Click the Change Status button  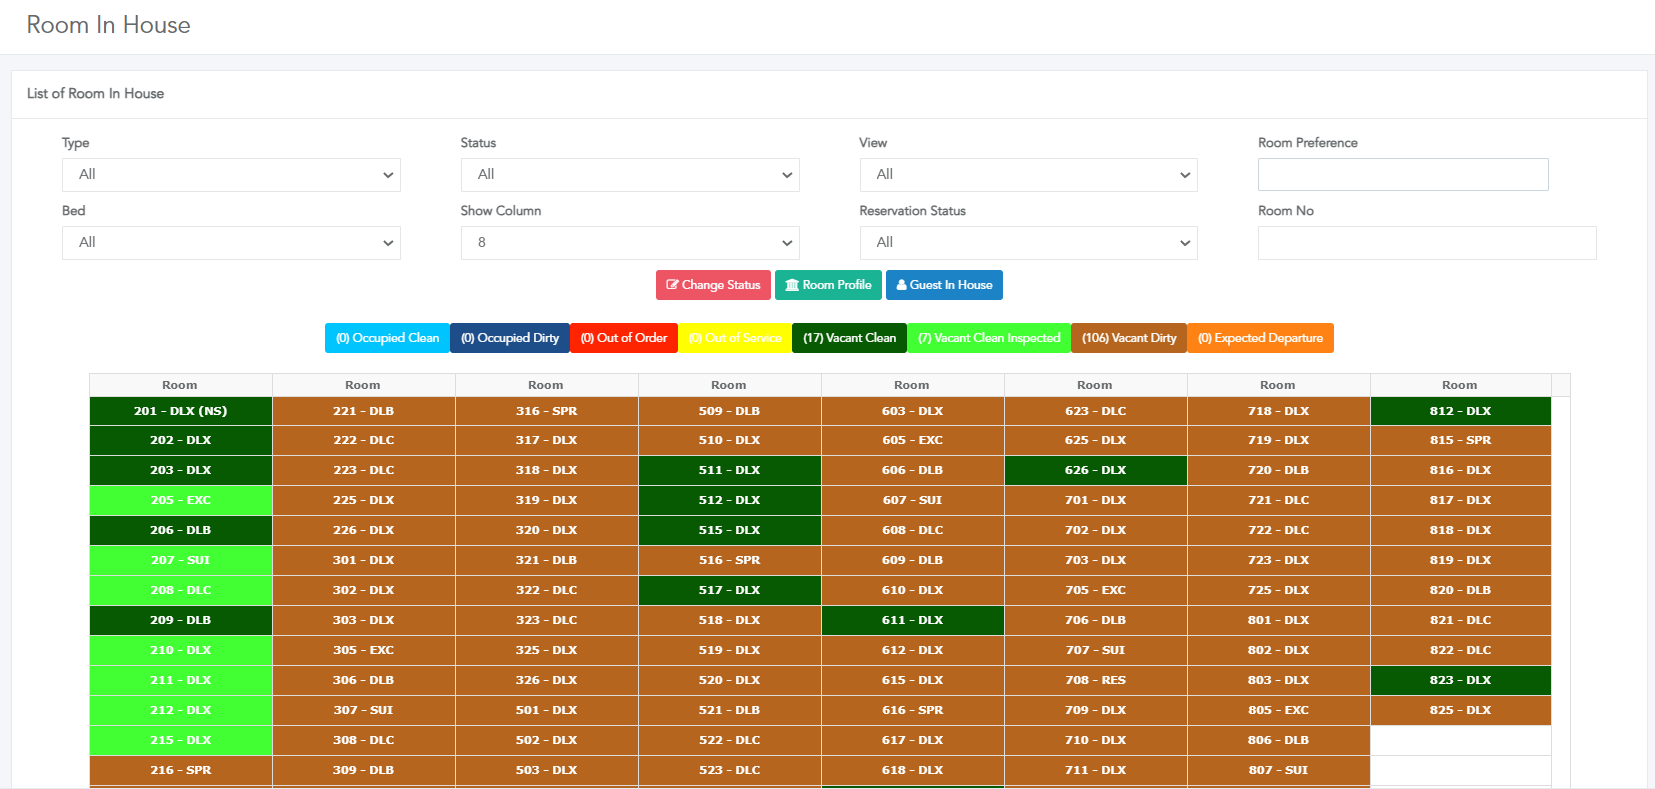[x=713, y=285]
